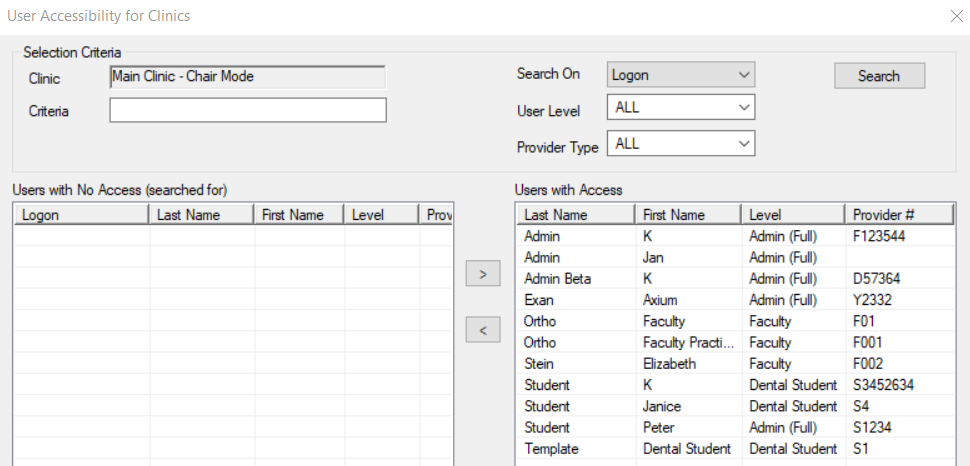The image size is (970, 466).
Task: Sort no-access list by Last Name header
Action: [202, 215]
